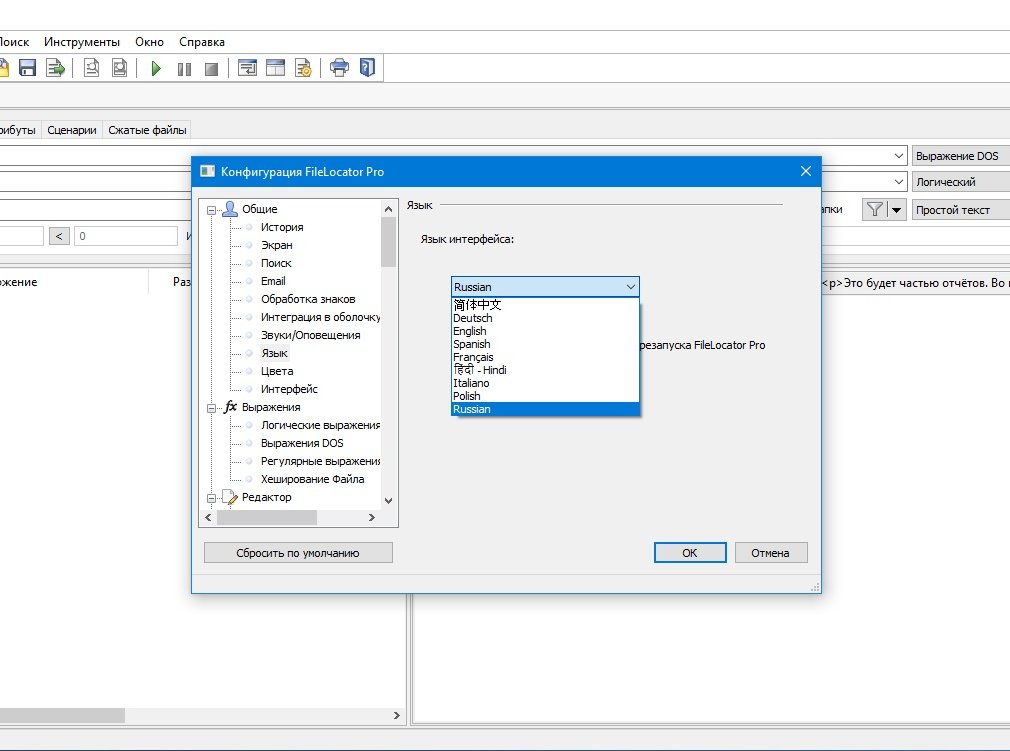The height and width of the screenshot is (751, 1010).
Task: Select Экран in the settings tree
Action: (276, 245)
